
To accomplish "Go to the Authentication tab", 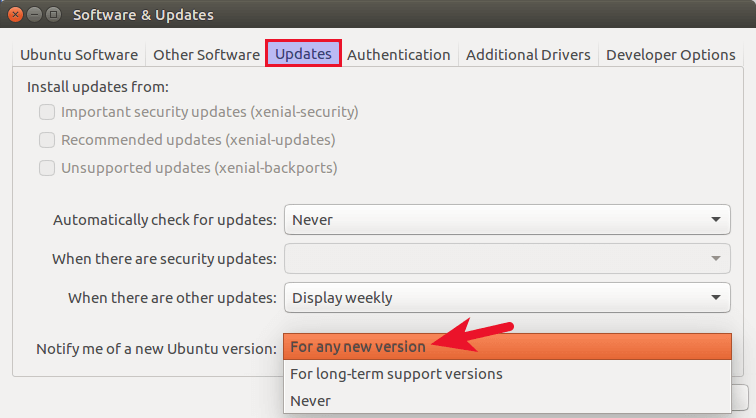I will [x=398, y=55].
